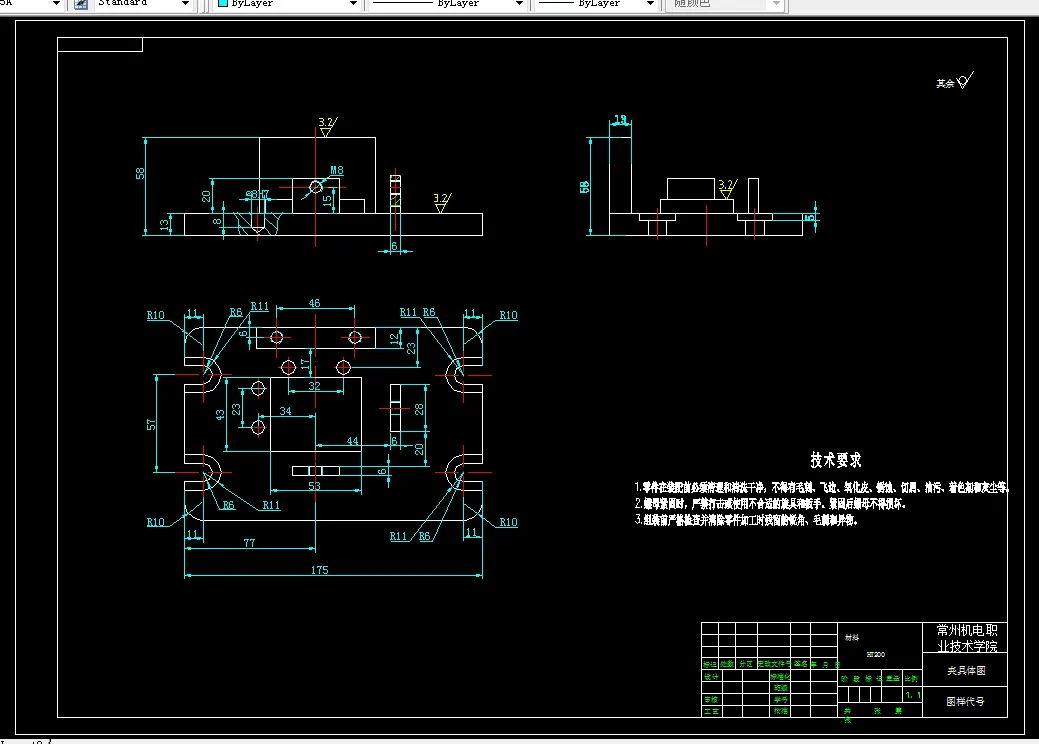The width and height of the screenshot is (1039, 744).
Task: Click the 分区 column header
Action: pos(746,664)
